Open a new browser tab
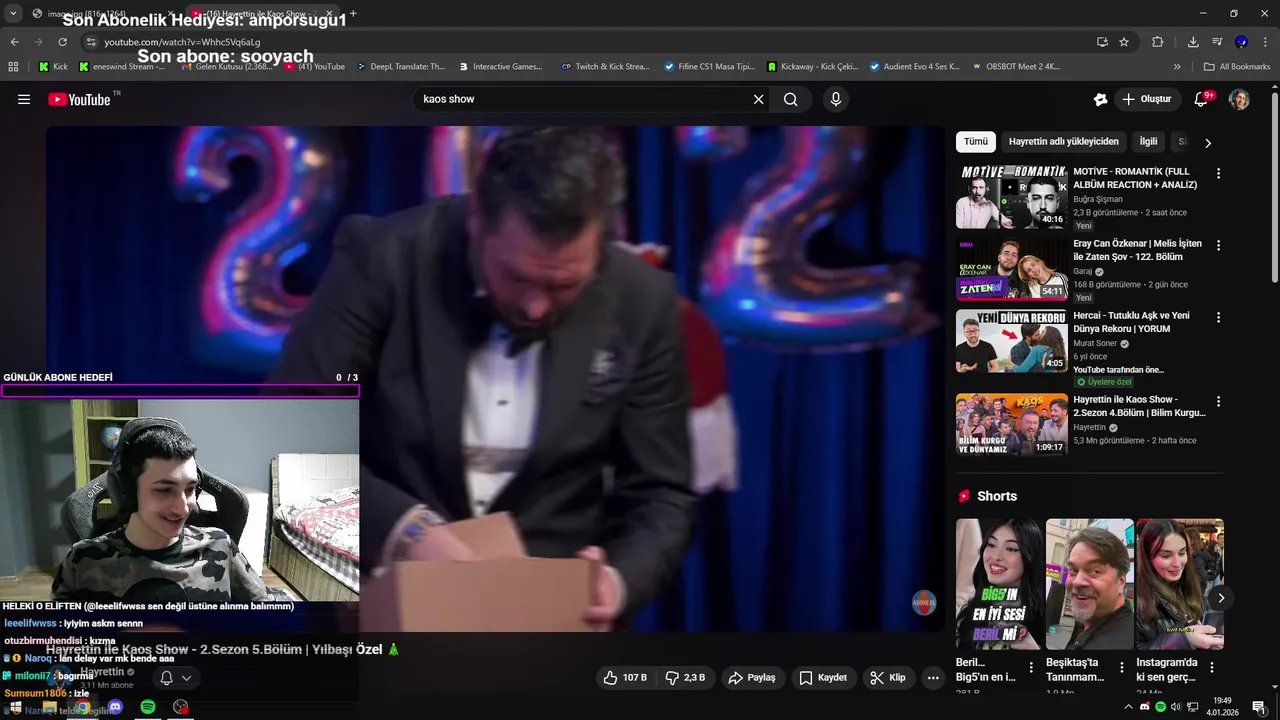 click(353, 14)
